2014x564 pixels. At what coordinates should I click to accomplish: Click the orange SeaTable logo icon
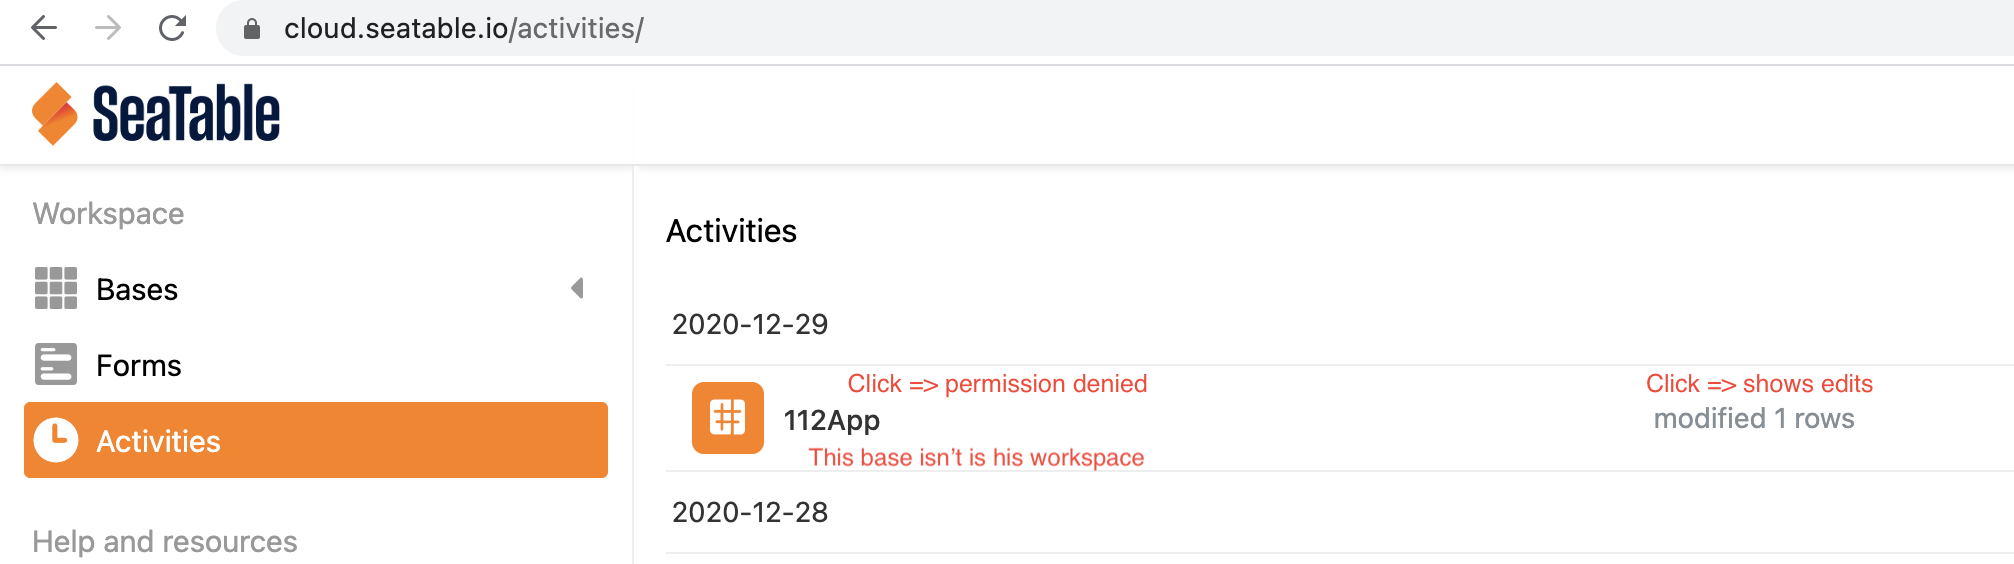[x=54, y=114]
